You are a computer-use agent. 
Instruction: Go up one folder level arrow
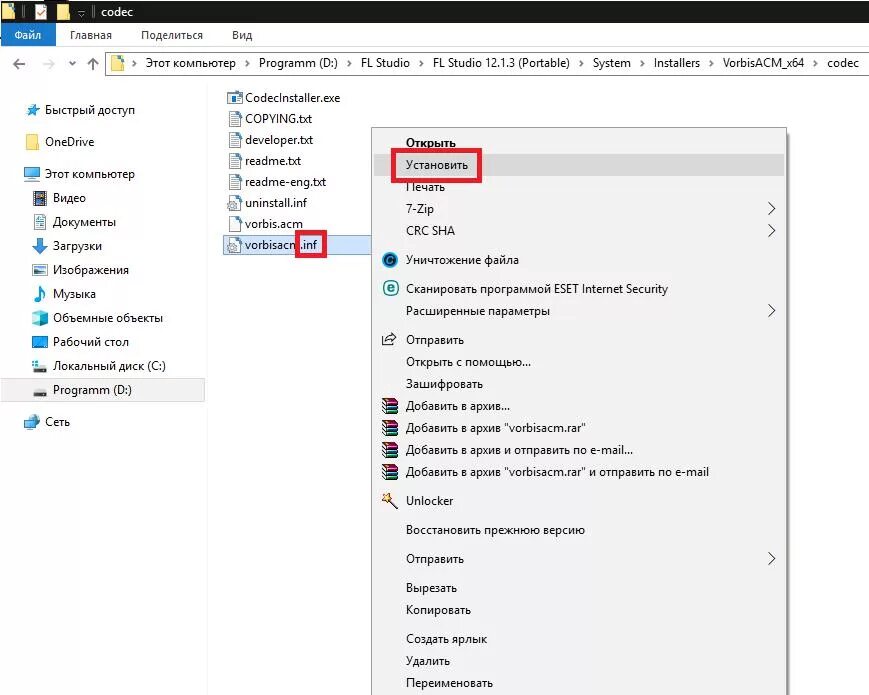pyautogui.click(x=93, y=64)
